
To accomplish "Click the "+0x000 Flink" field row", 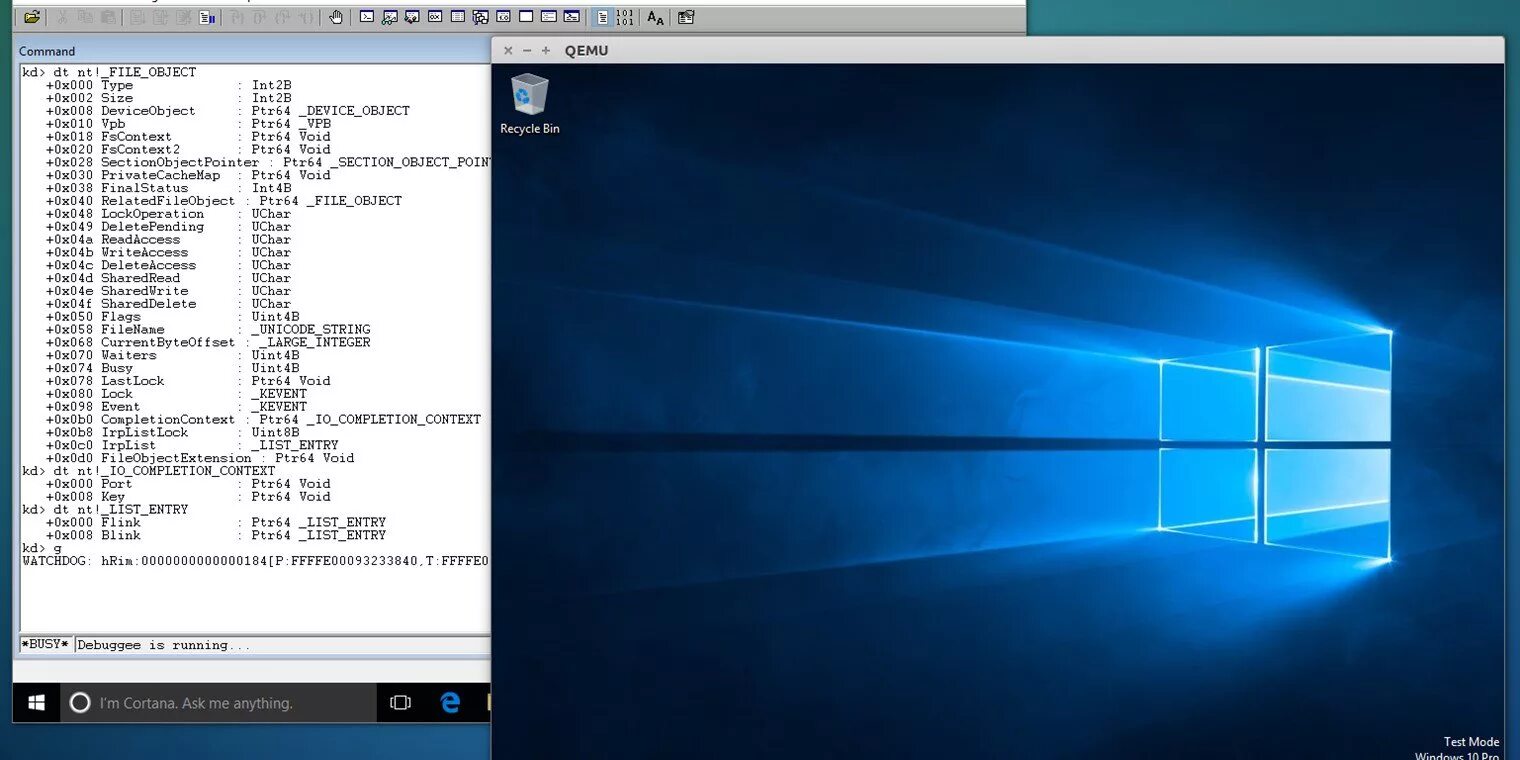I will (x=216, y=522).
